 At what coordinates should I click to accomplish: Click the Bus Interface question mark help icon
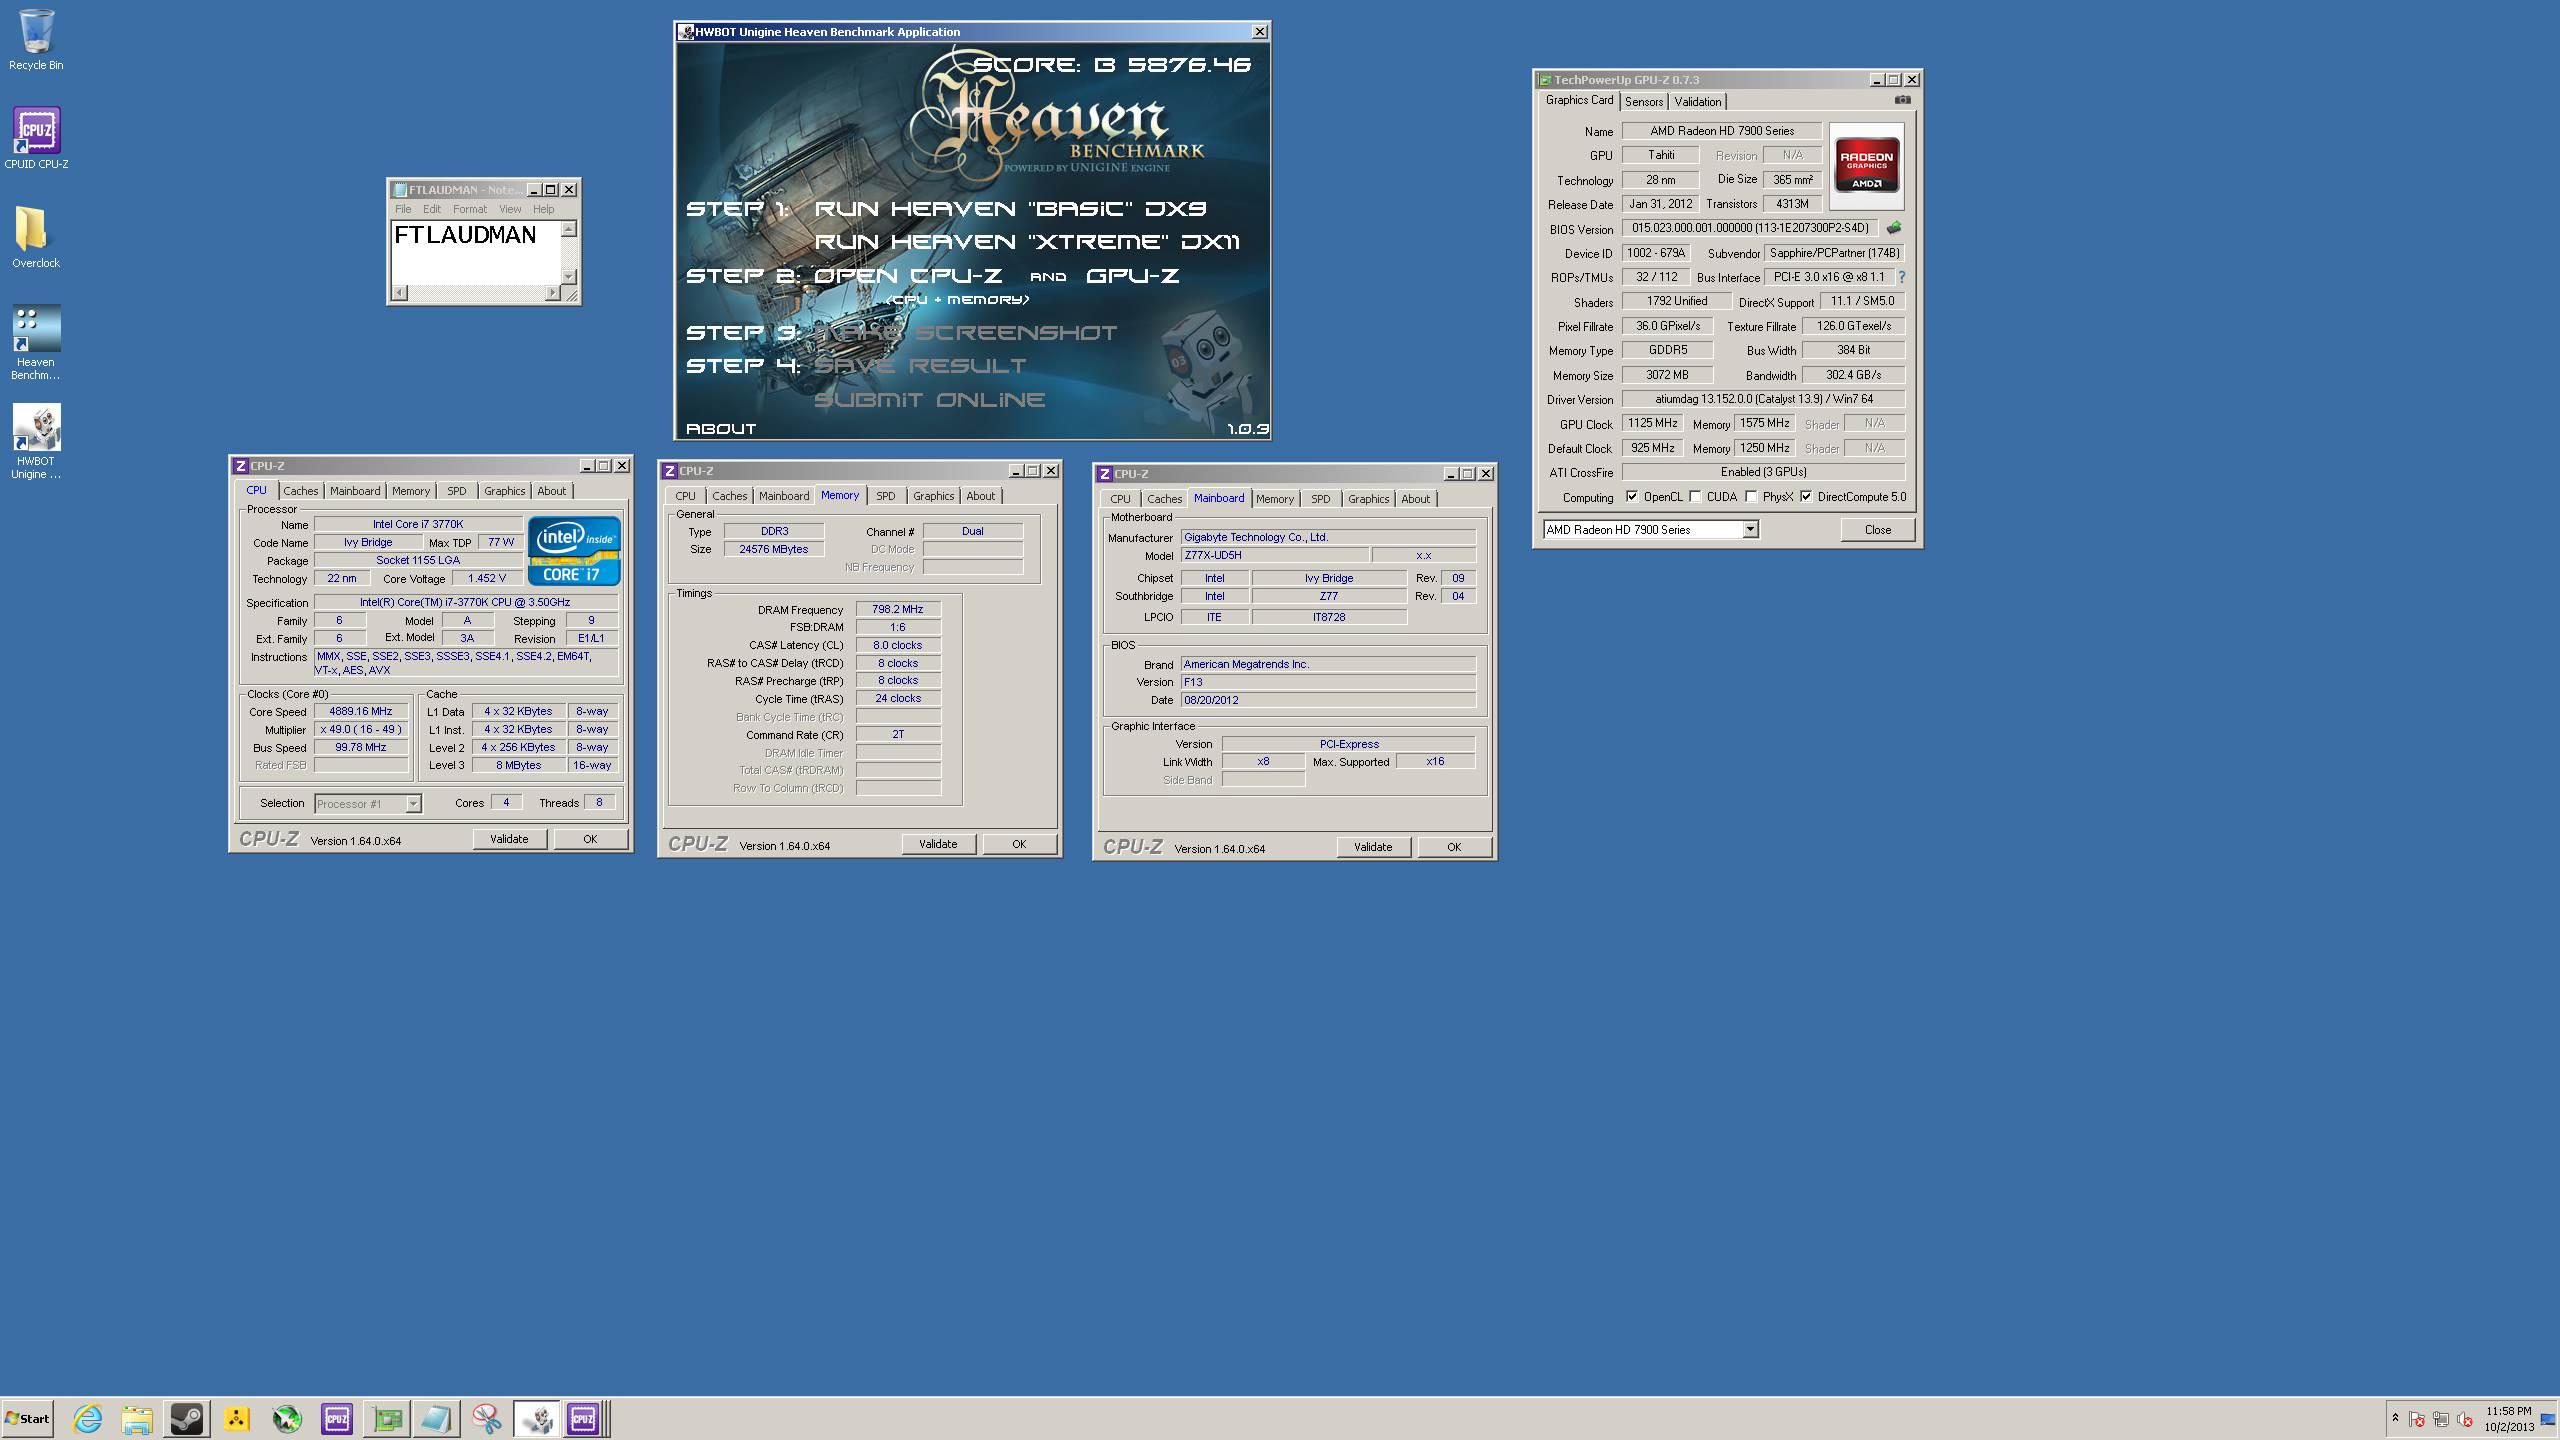pos(1901,277)
